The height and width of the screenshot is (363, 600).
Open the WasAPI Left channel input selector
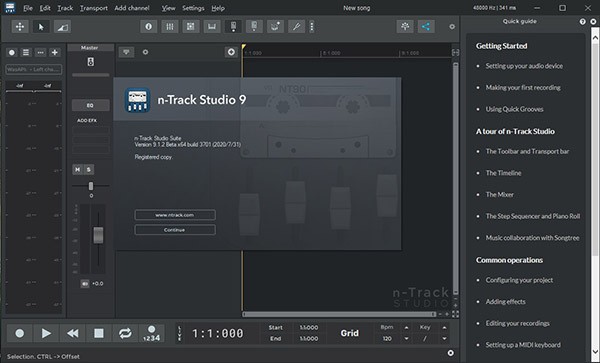[x=34, y=69]
